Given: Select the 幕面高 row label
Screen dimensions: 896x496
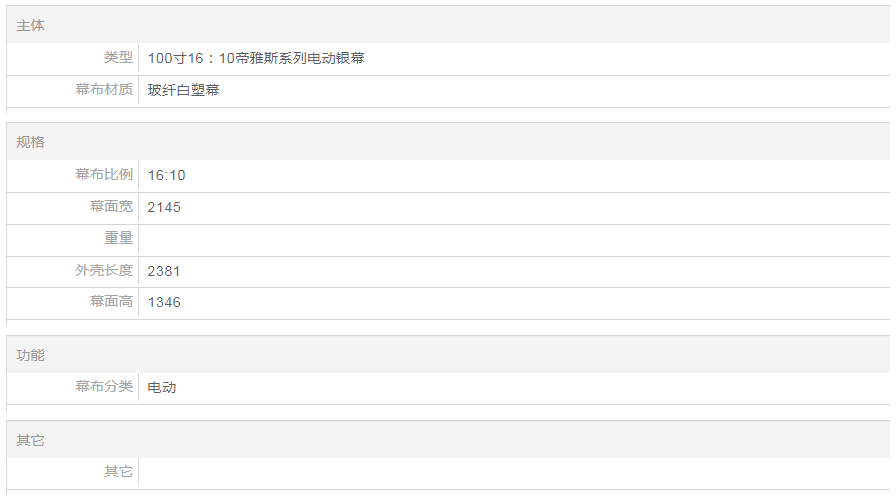Looking at the screenshot, I should (111, 302).
